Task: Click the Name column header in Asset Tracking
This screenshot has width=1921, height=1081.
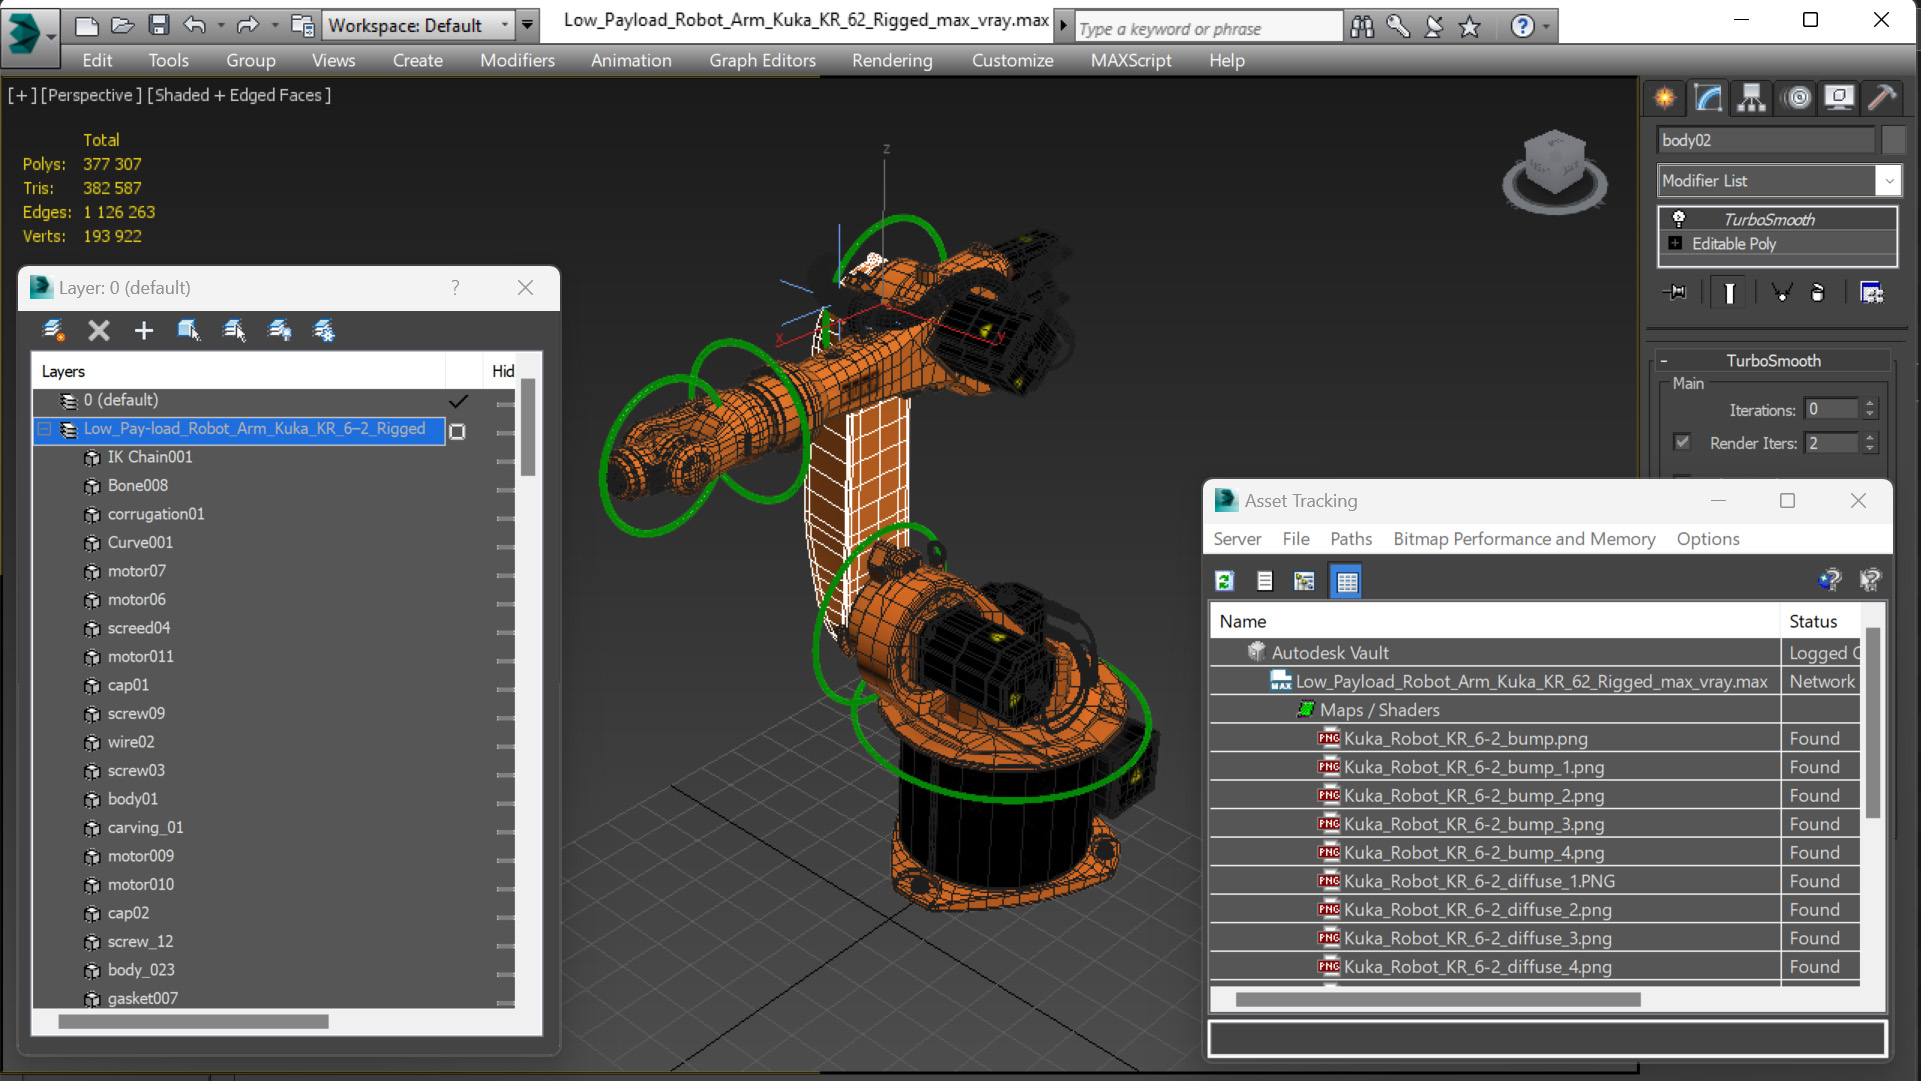Action: click(x=1495, y=621)
